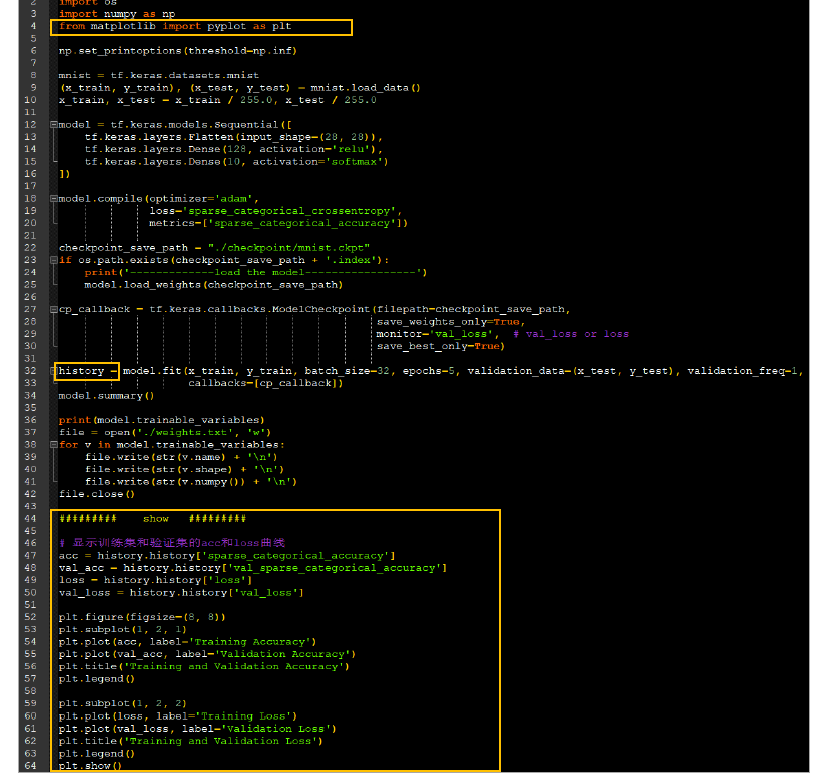The image size is (833, 776).
Task: Click the label='Validation Accuracy' plot line
Action: point(207,654)
